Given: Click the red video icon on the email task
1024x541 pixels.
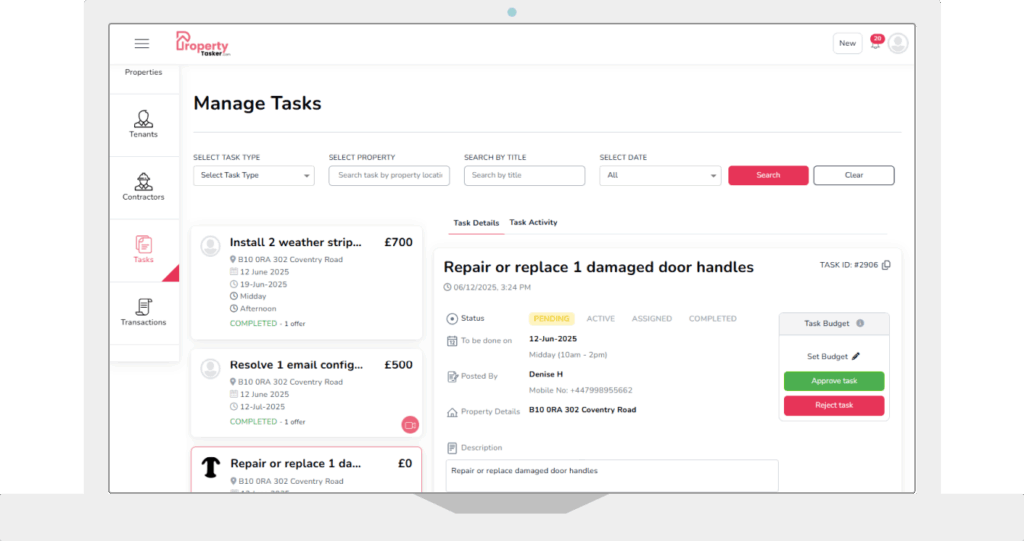Looking at the screenshot, I should click(x=409, y=424).
